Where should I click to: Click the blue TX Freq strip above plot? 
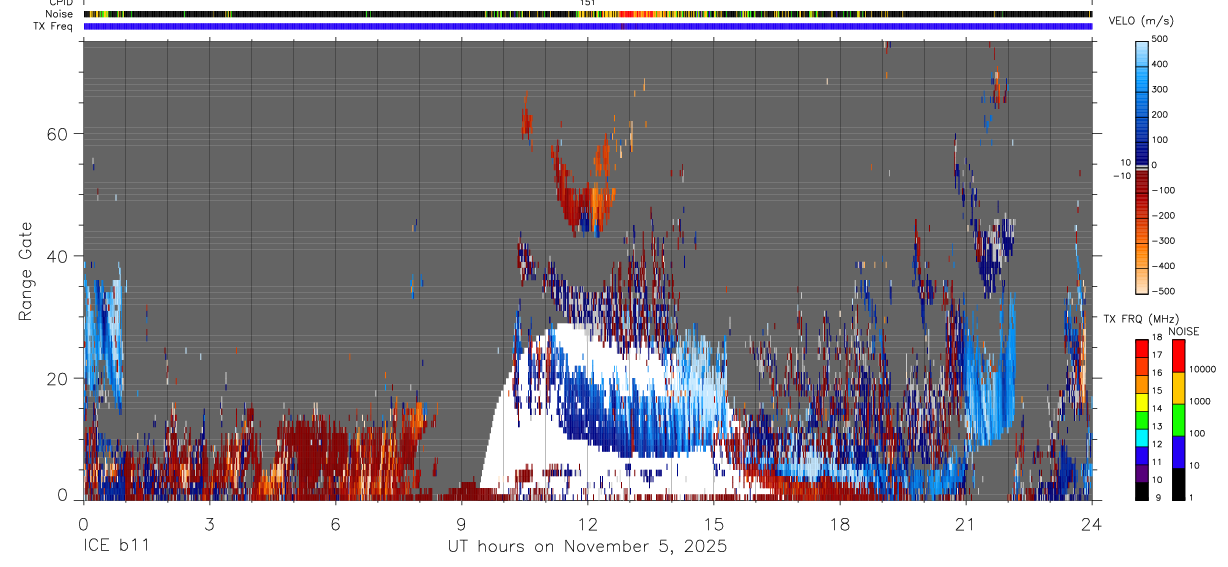click(587, 26)
